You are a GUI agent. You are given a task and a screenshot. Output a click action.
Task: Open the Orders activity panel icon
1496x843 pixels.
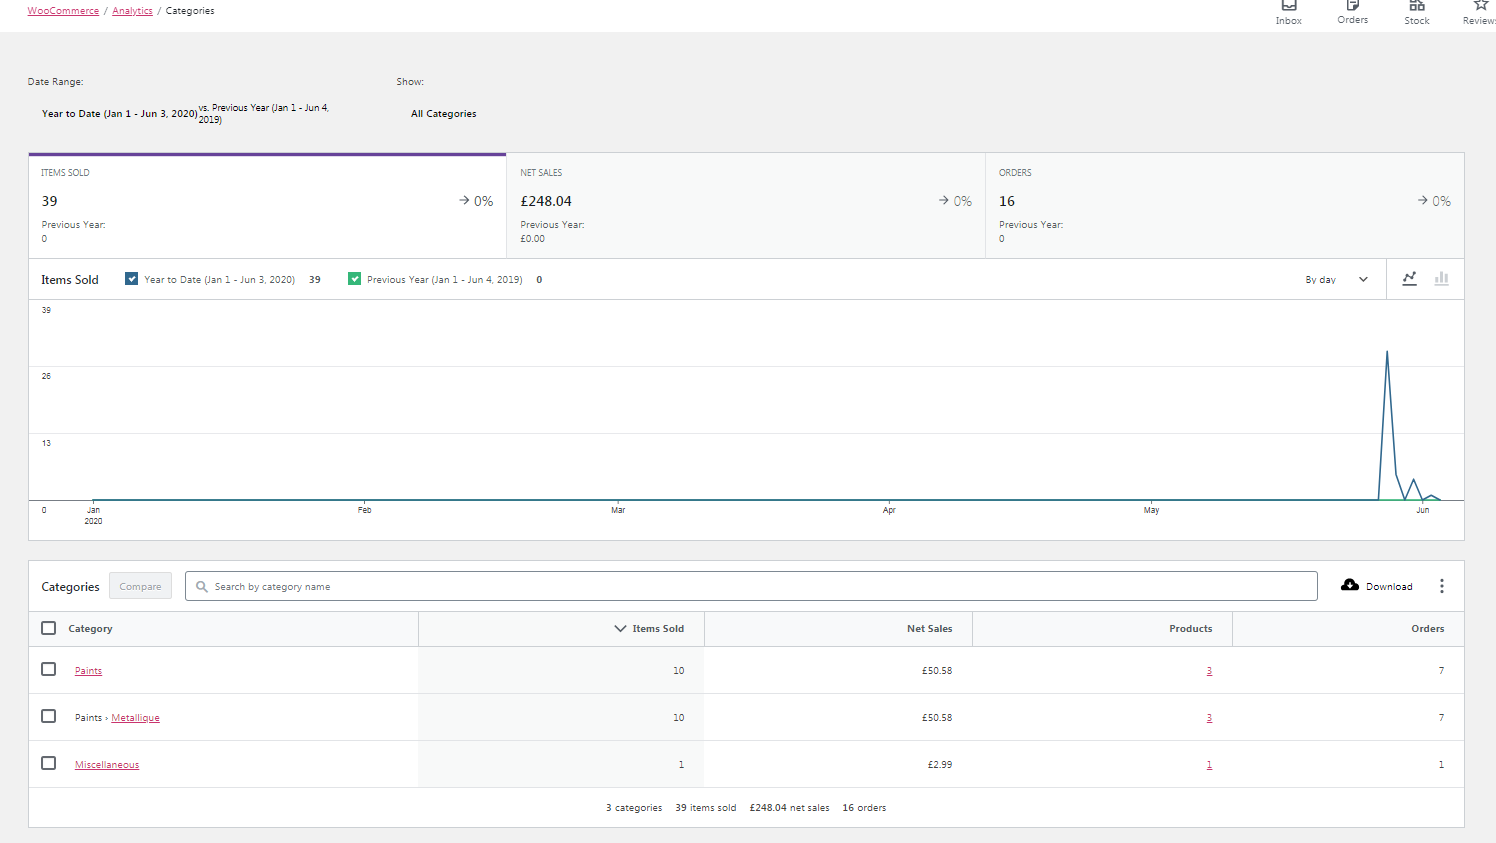1353,5
